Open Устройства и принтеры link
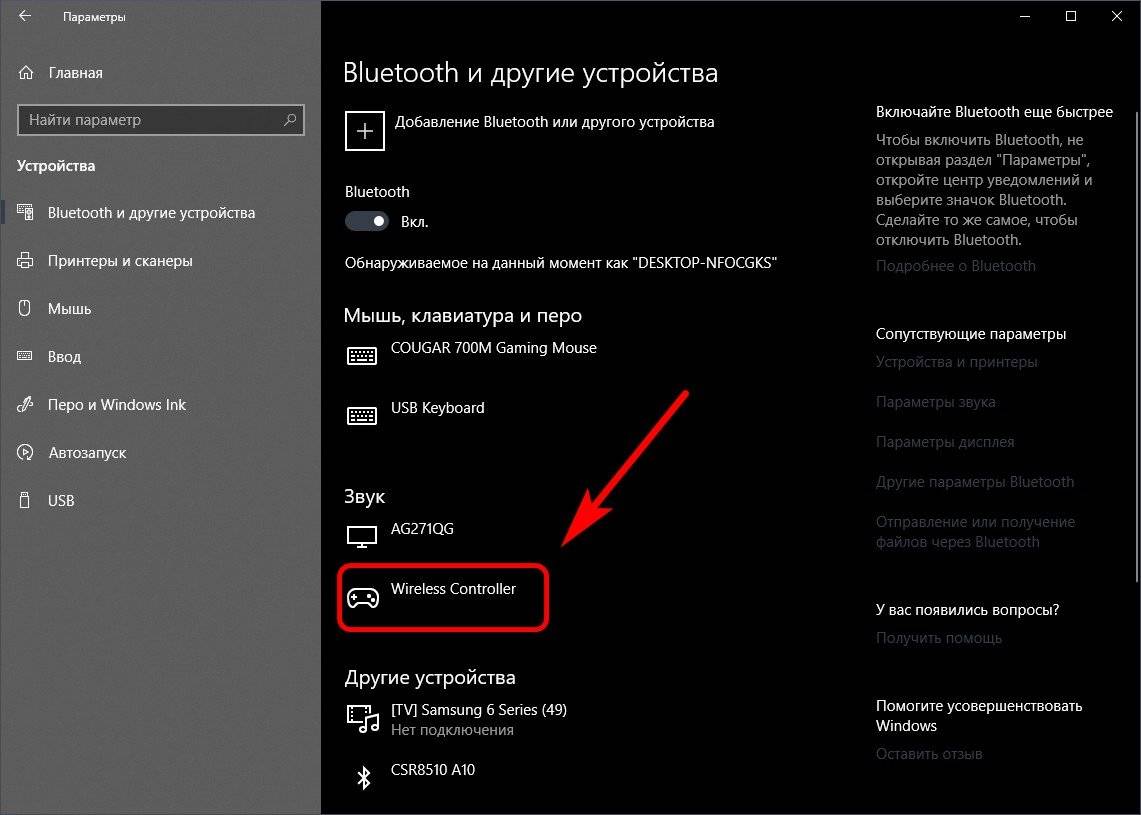This screenshot has width=1141, height=815. pos(956,362)
